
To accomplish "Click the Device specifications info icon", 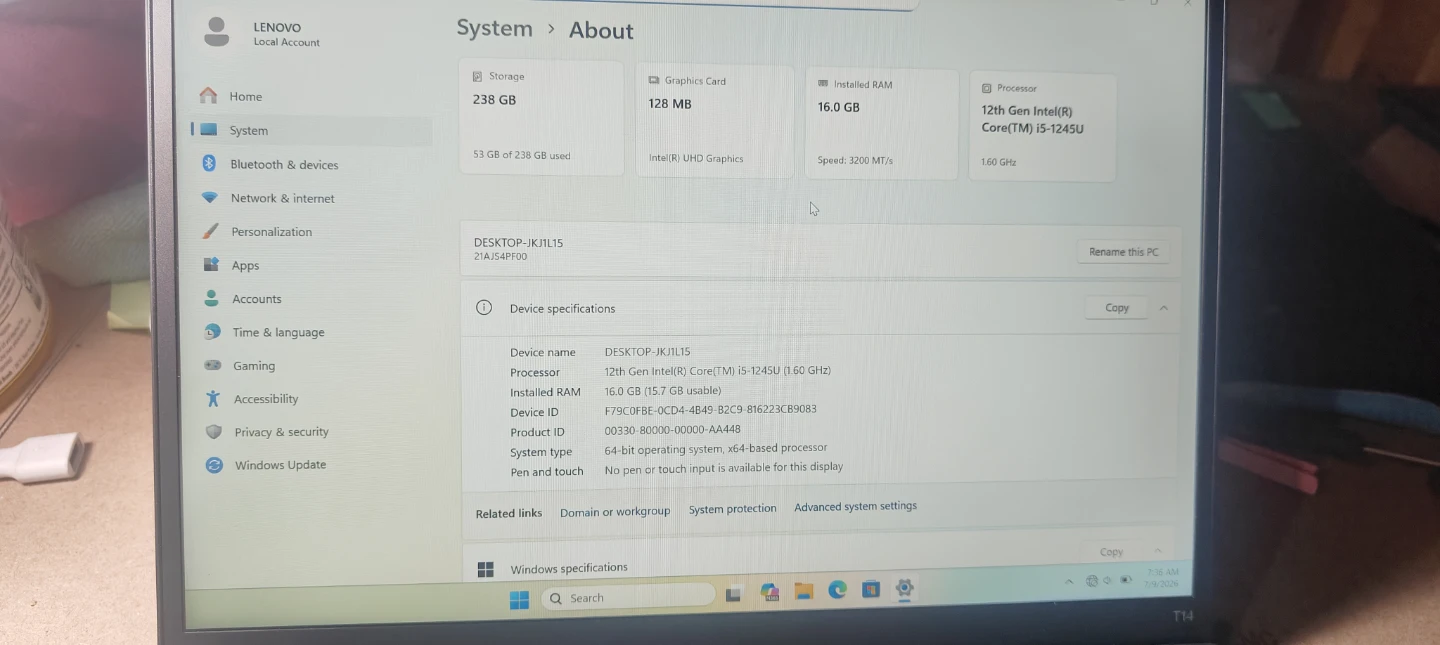I will pos(484,307).
